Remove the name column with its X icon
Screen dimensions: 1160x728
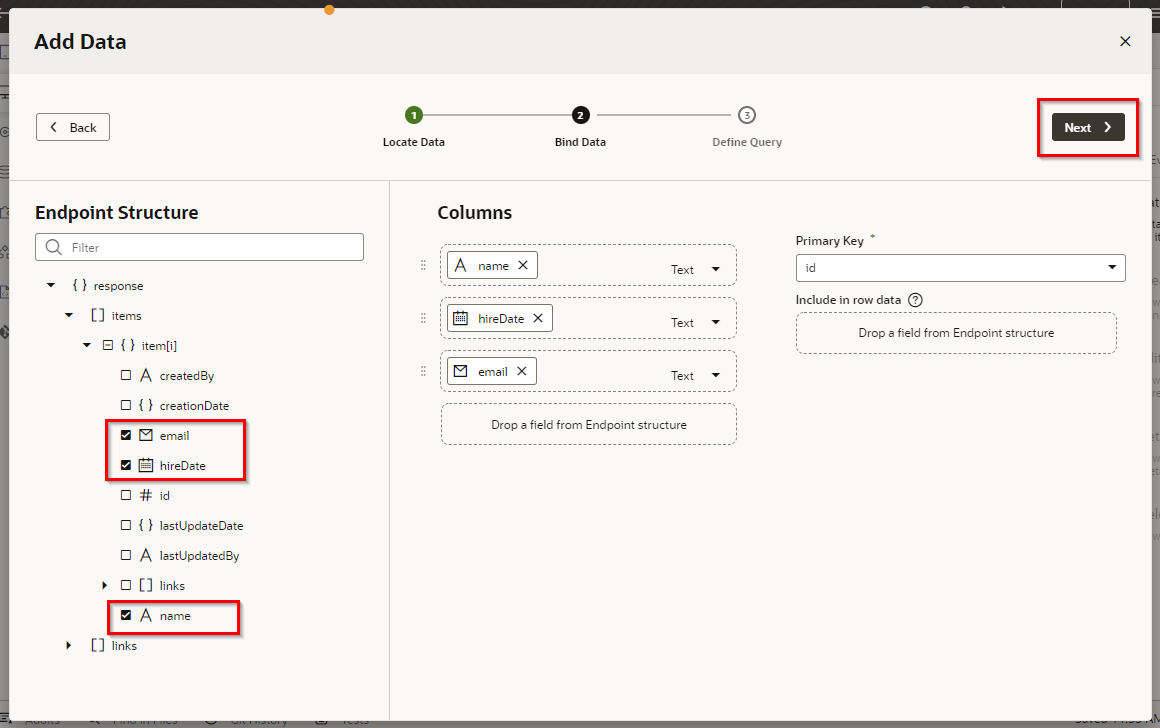point(522,266)
